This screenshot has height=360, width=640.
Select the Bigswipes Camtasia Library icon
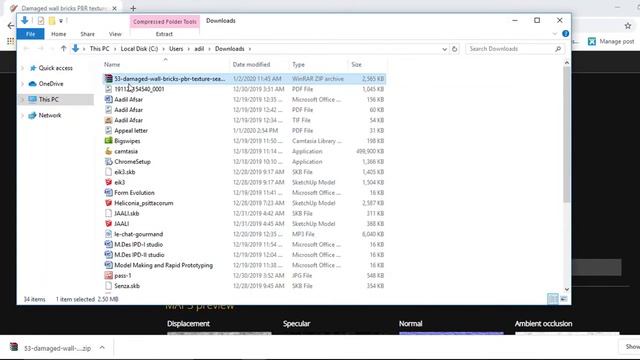[x=108, y=141]
